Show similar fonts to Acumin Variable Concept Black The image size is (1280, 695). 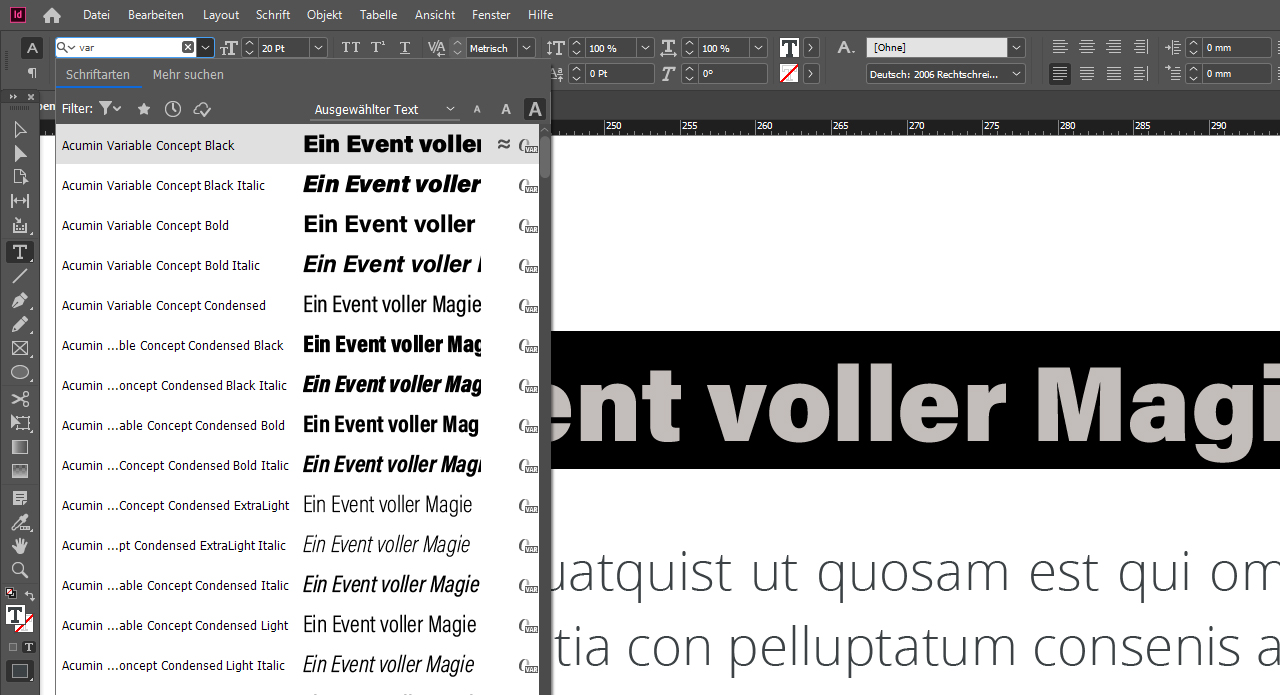(504, 145)
